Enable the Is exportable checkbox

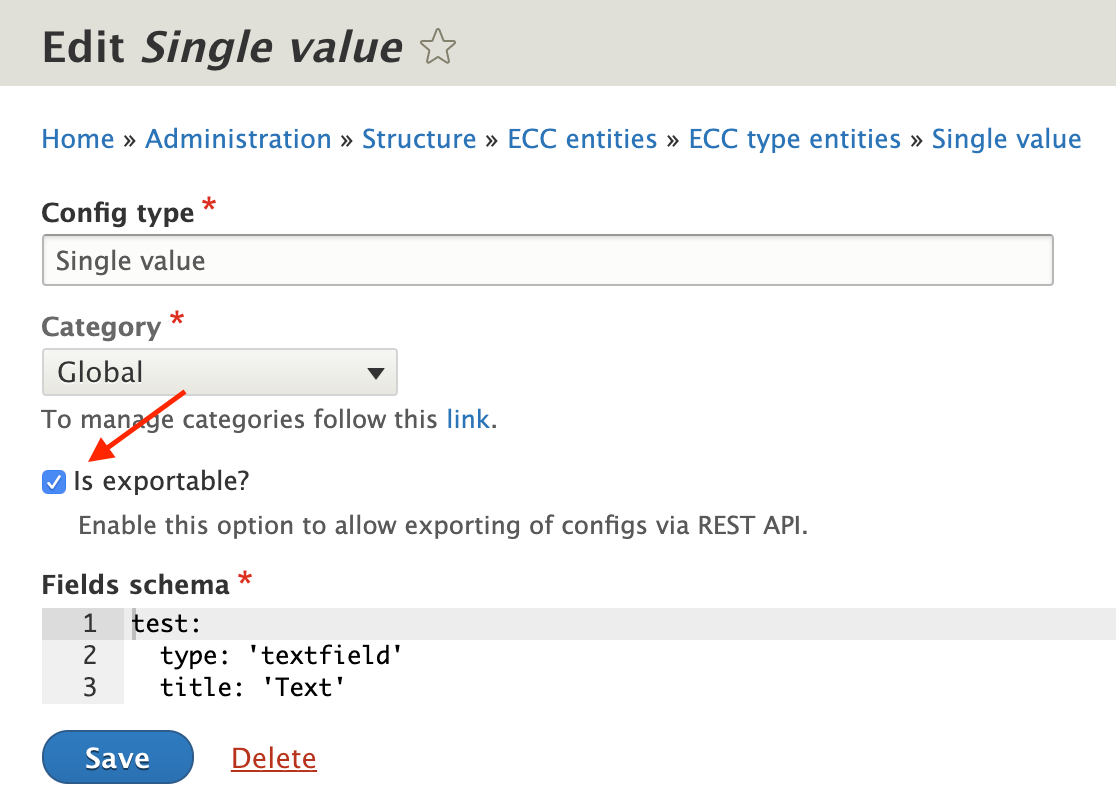(x=53, y=482)
